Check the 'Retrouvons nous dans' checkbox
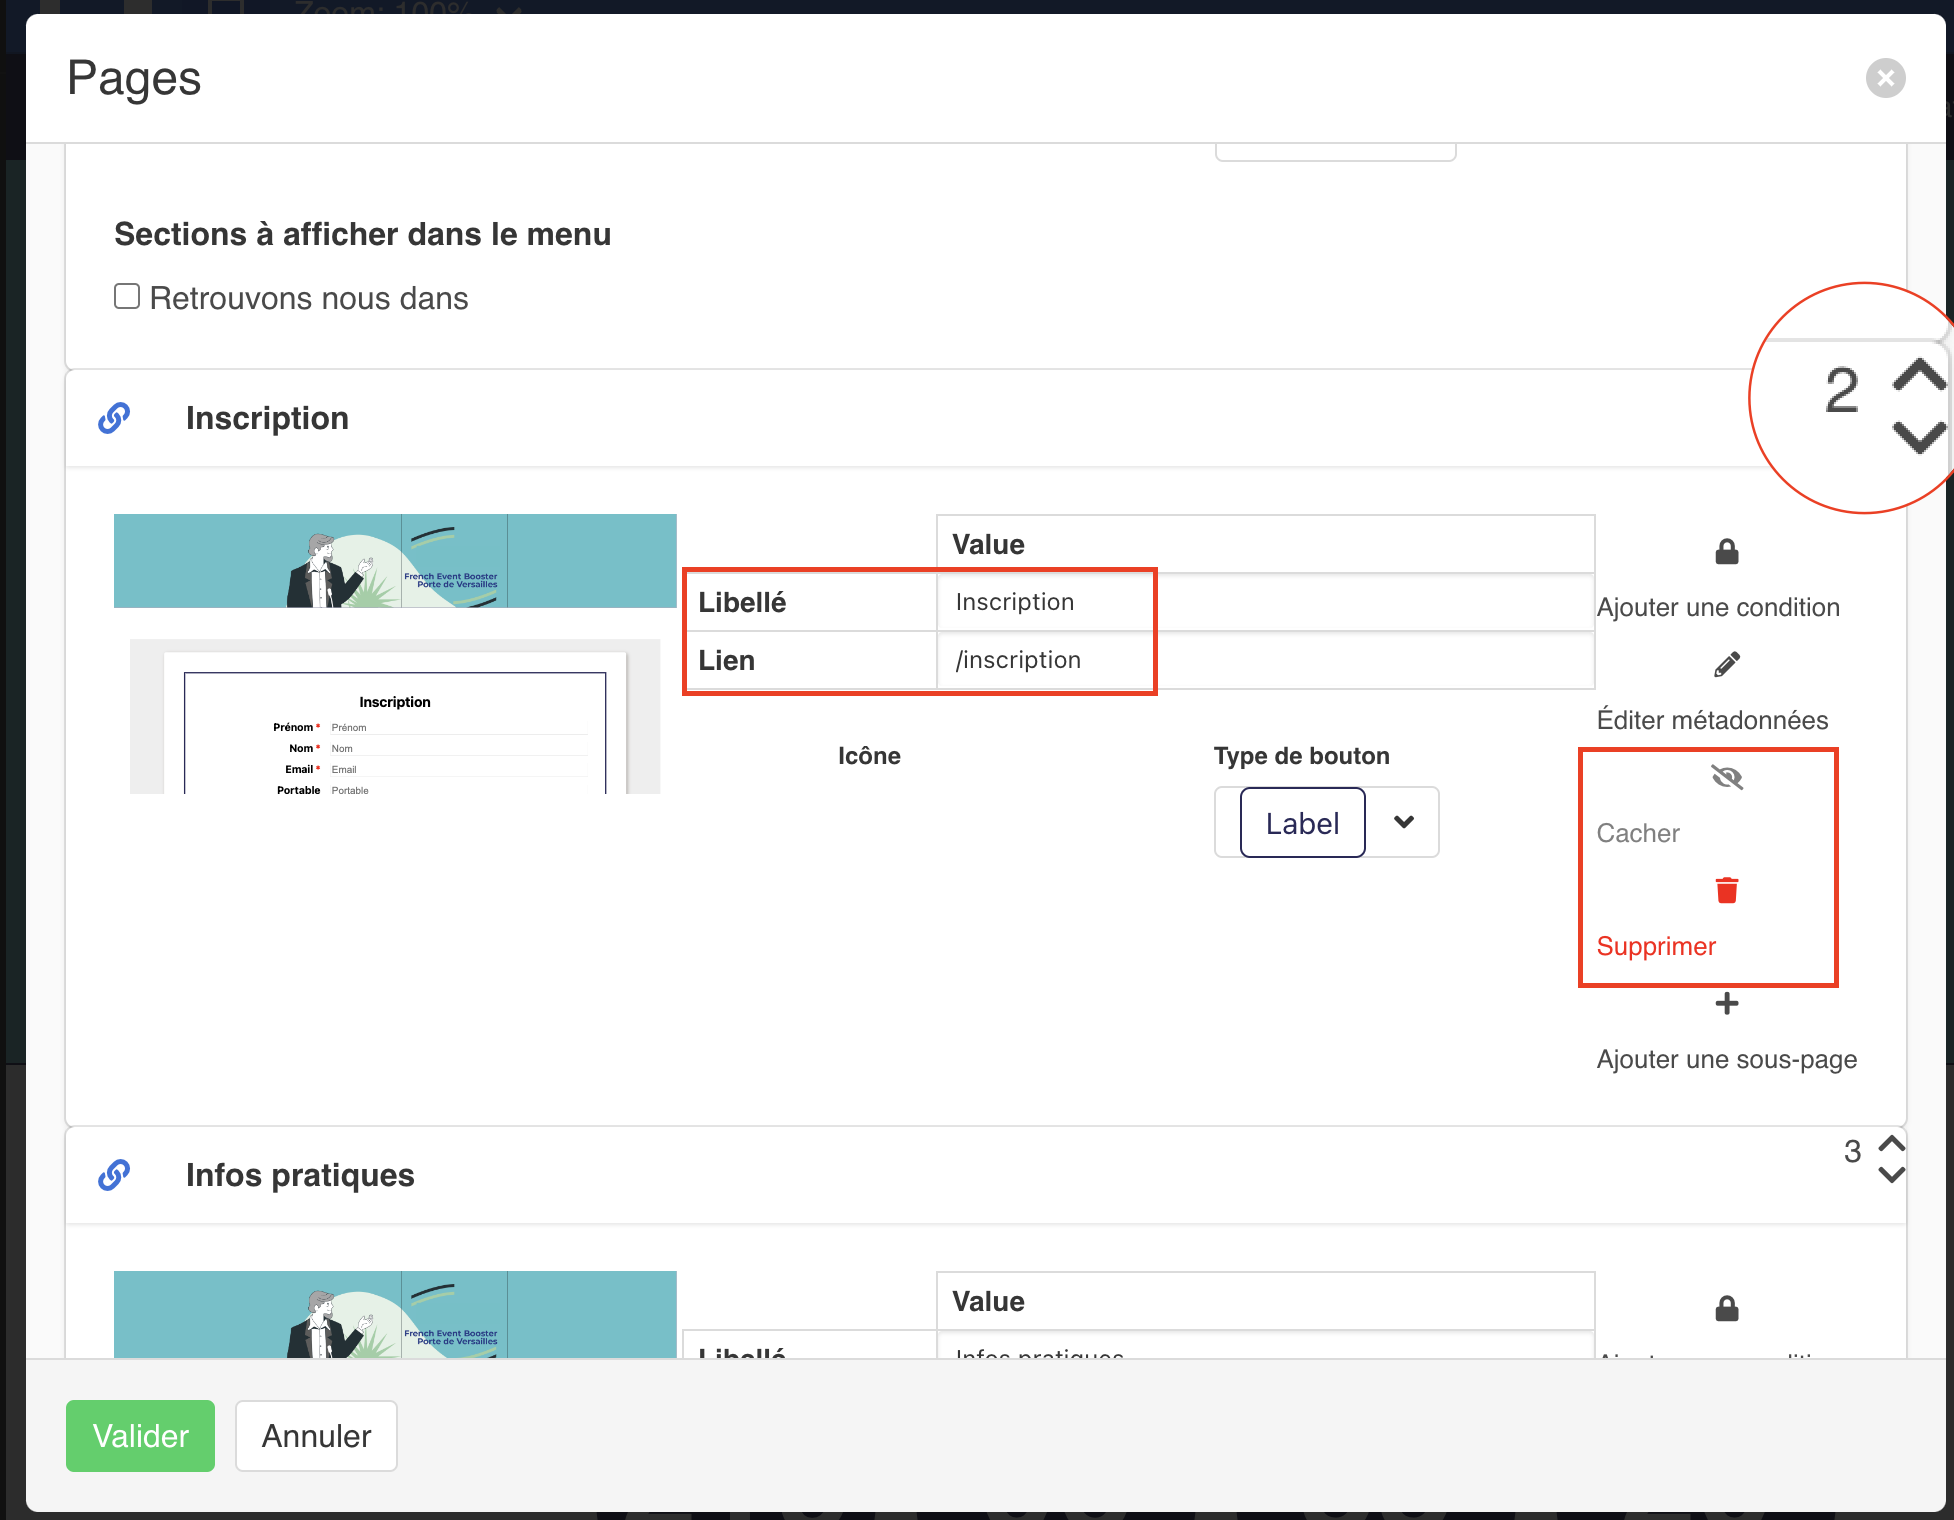 point(127,297)
